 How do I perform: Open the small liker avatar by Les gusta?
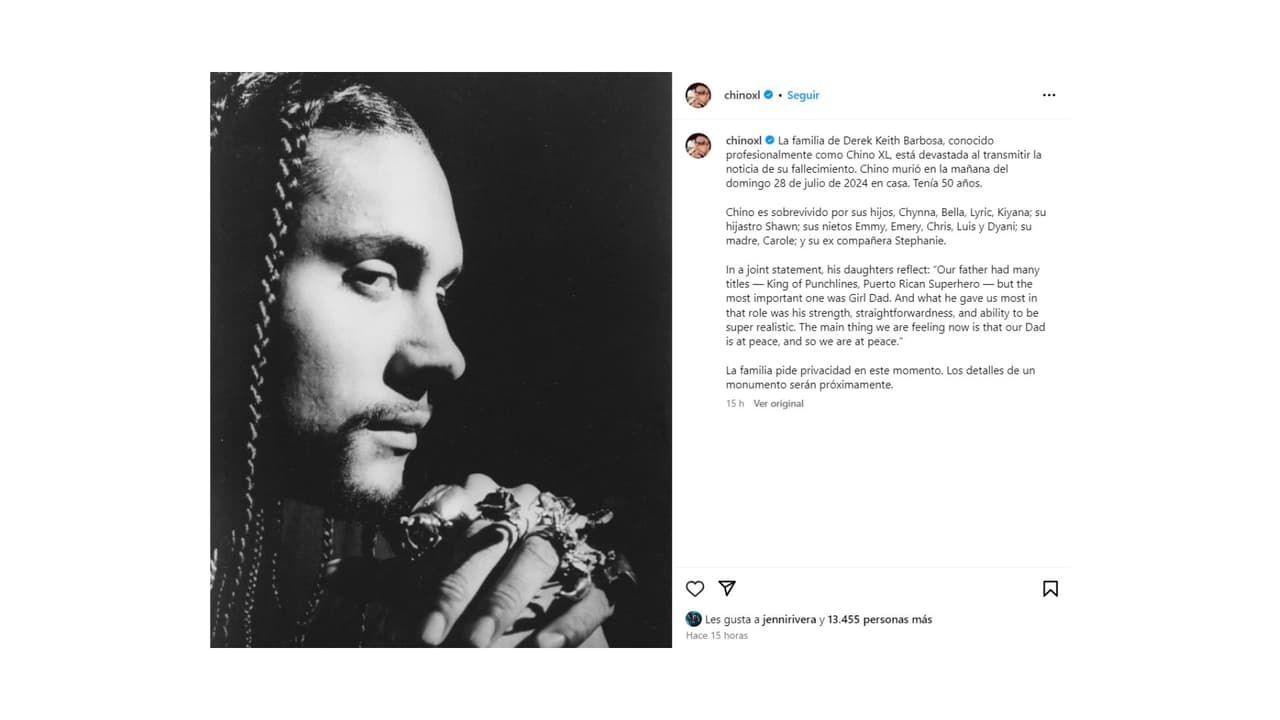click(x=693, y=619)
